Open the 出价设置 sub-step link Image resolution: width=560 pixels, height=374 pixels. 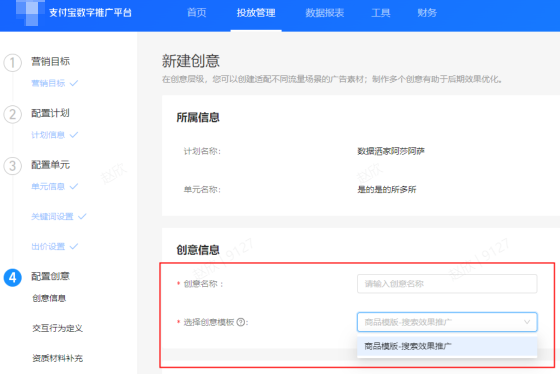[48, 246]
